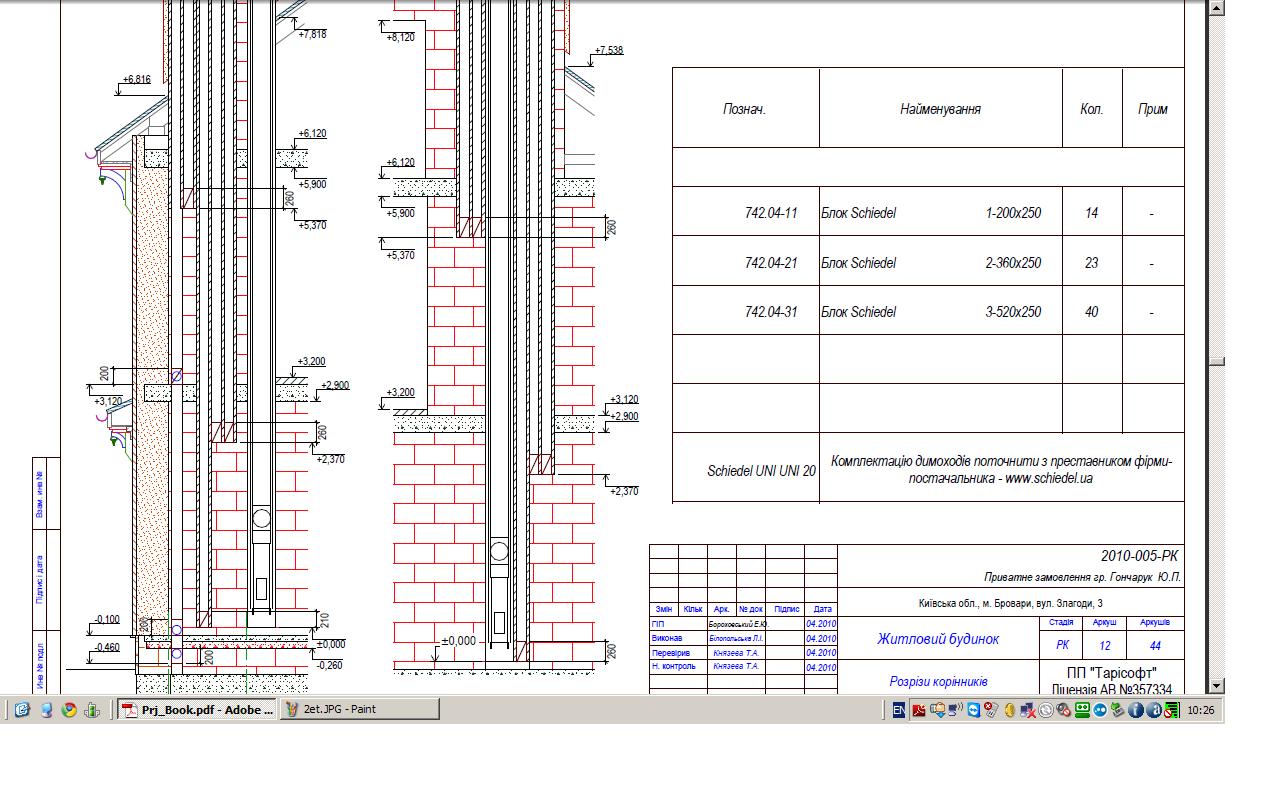The height and width of the screenshot is (800, 1280).
Task: Click the 'Приватне замовлення гр. Гончарук Ю.П.' line
Action: tap(1082, 578)
